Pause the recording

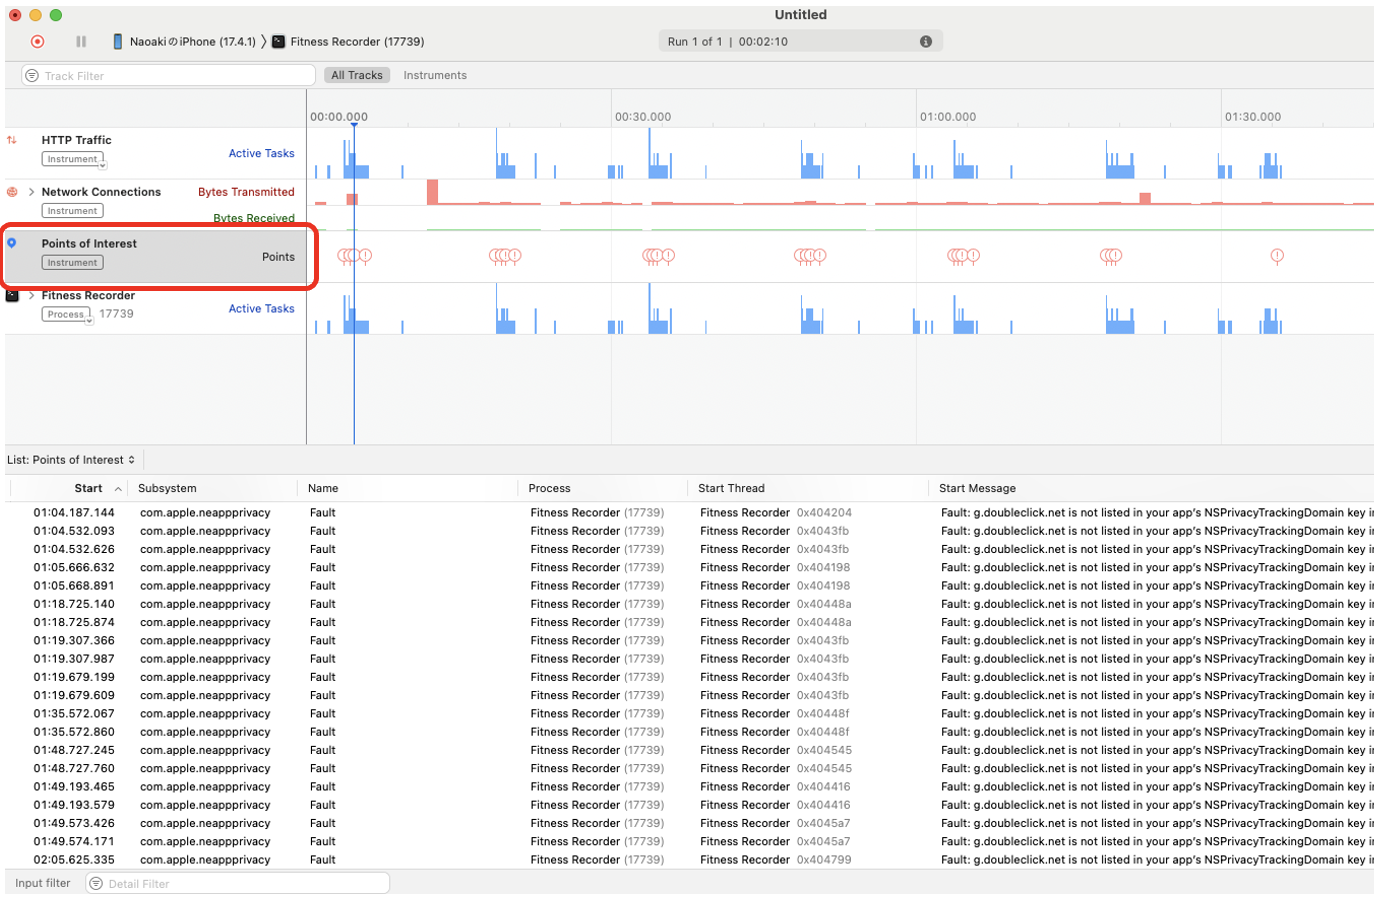coord(81,42)
